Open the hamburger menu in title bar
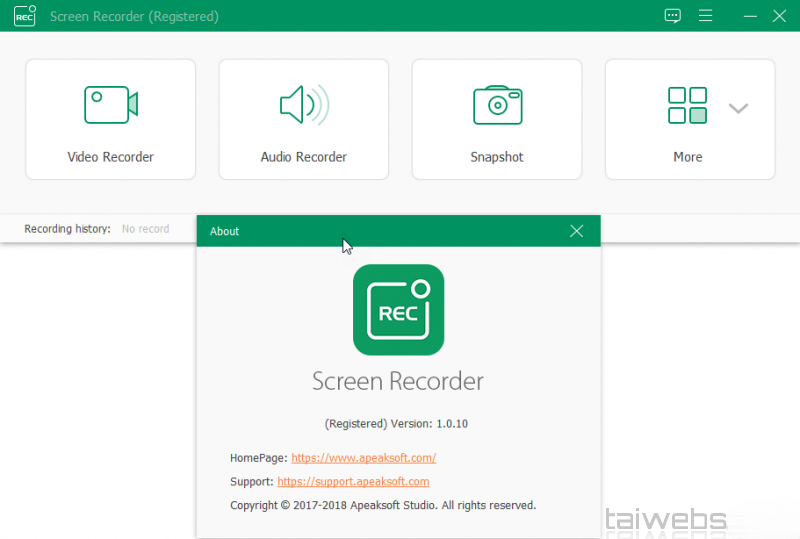The height and width of the screenshot is (539, 800). tap(705, 16)
